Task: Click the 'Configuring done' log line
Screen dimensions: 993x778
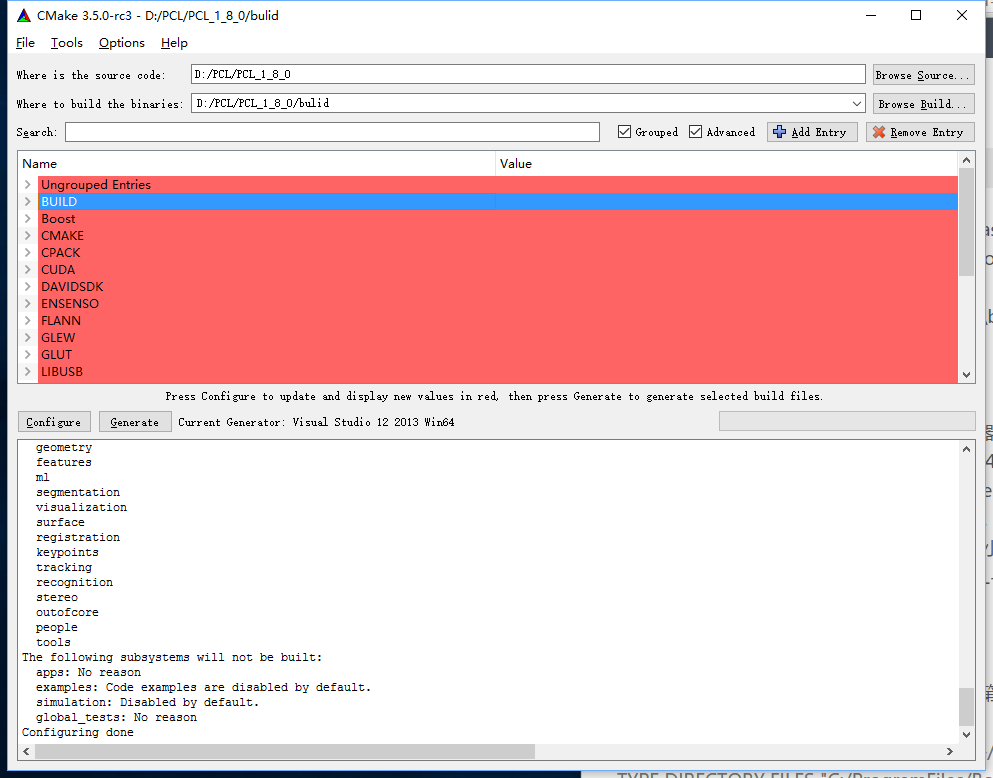Action: pos(77,732)
